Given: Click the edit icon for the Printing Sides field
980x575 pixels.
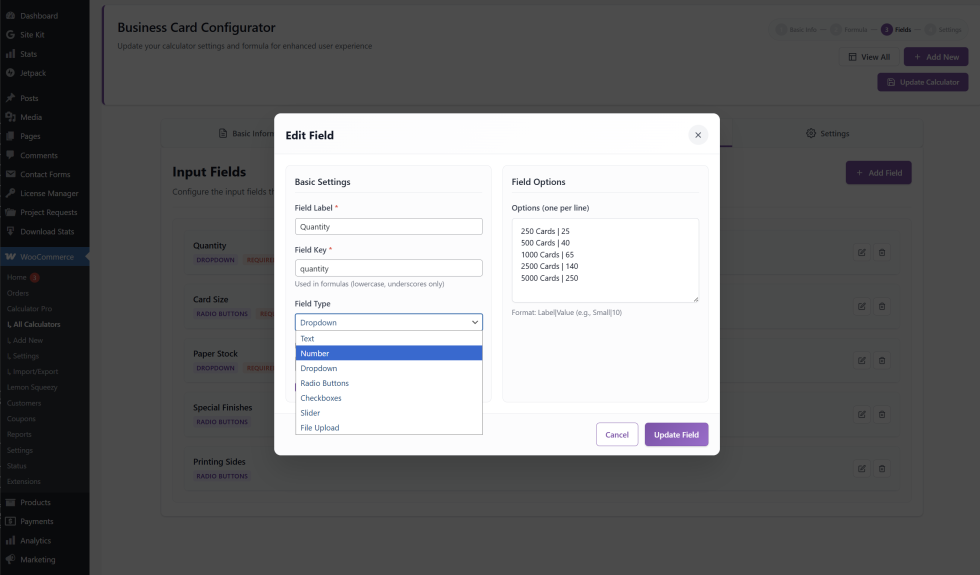Looking at the screenshot, I should 861,468.
